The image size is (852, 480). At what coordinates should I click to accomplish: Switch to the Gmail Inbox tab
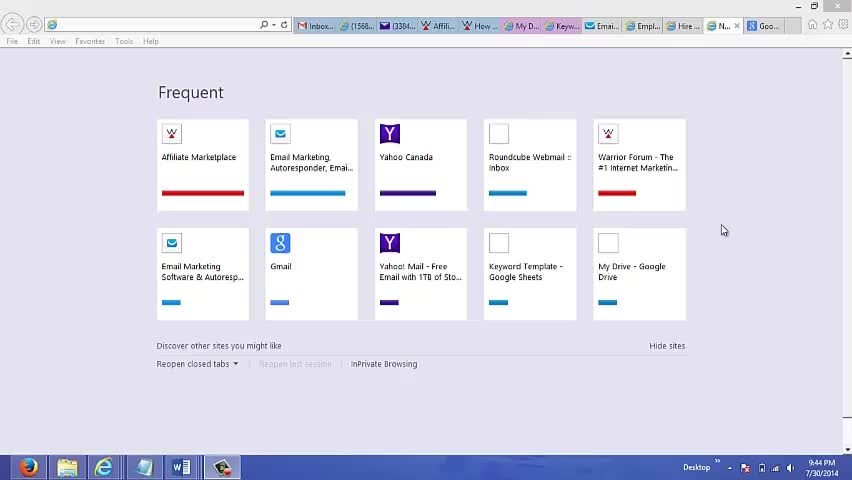(316, 26)
